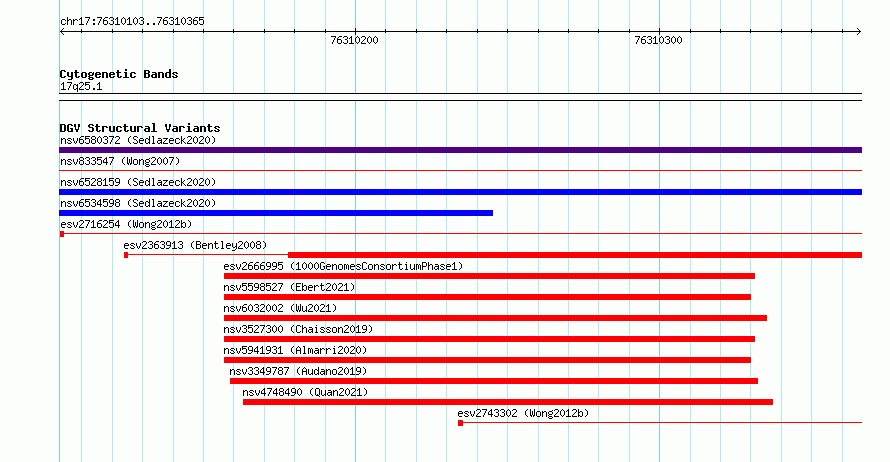Select the red nsv6032002 variant bar
The height and width of the screenshot is (462, 890).
[496, 318]
